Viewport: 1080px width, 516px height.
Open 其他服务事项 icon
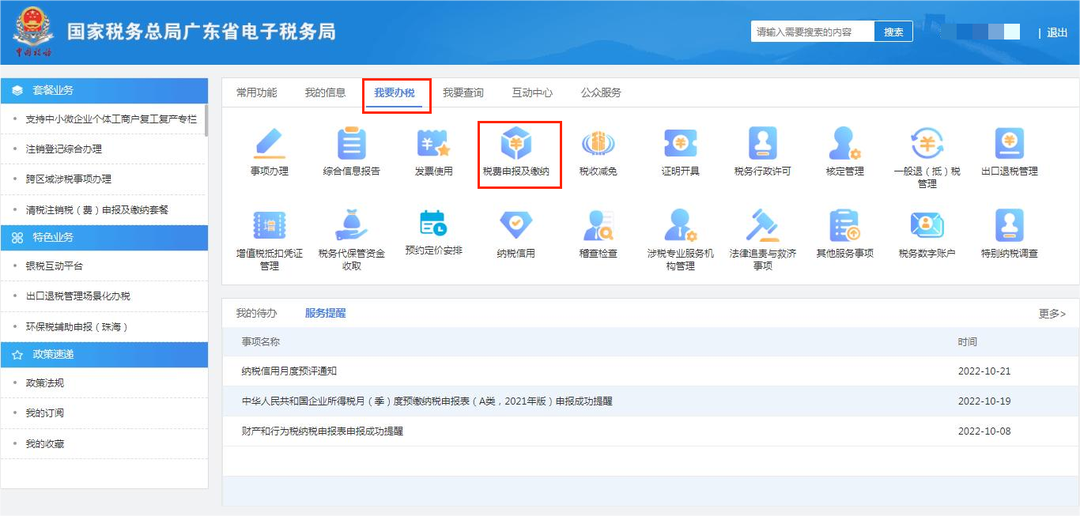844,225
